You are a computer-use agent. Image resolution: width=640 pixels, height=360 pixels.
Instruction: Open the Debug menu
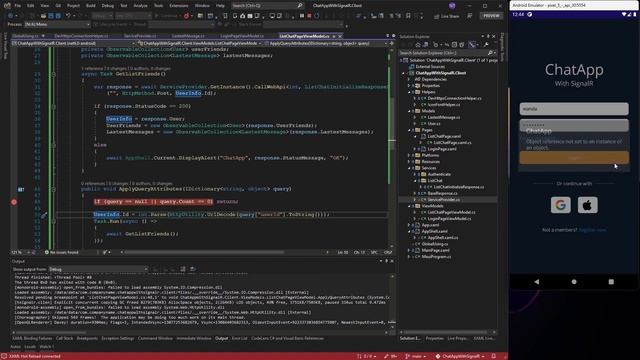[x=108, y=6]
